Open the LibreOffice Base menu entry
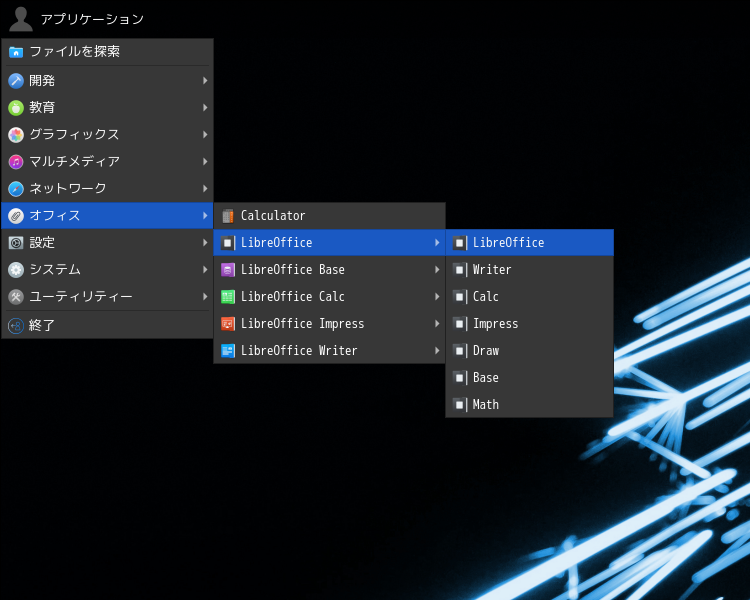The image size is (750, 600). tap(330, 270)
